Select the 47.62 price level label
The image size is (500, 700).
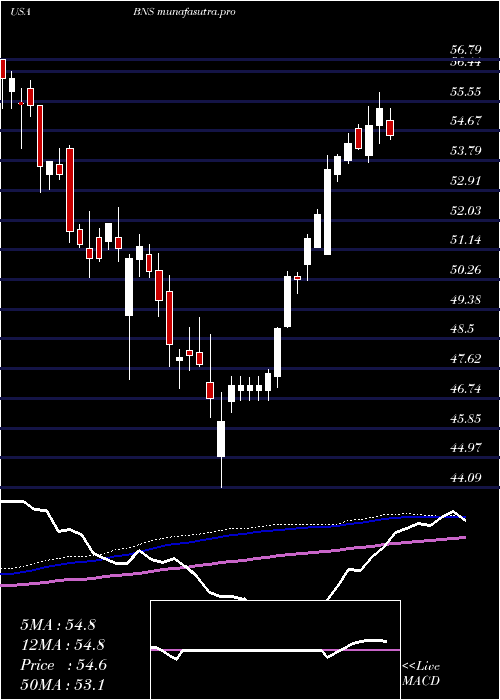click(x=466, y=358)
